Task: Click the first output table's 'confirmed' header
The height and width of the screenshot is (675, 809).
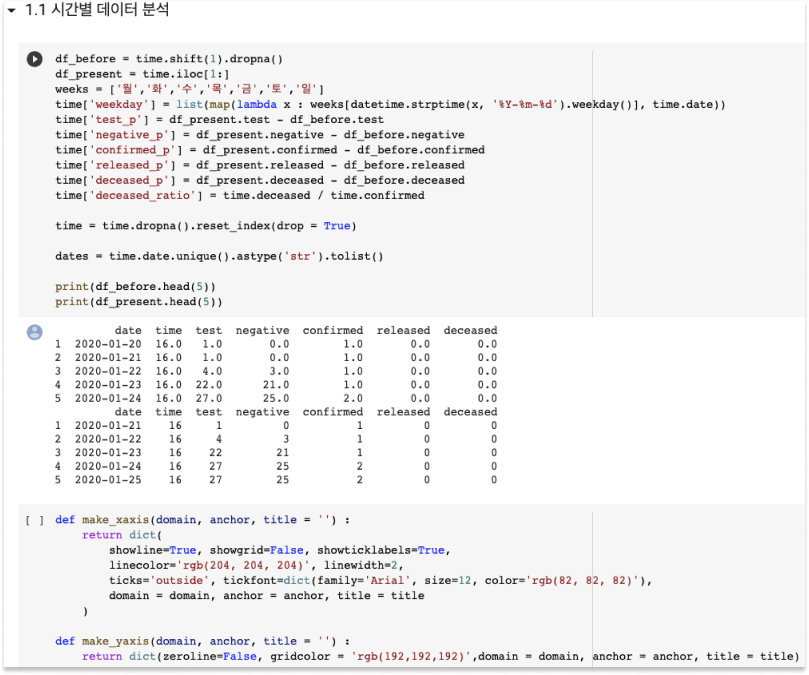Action: coord(333,330)
